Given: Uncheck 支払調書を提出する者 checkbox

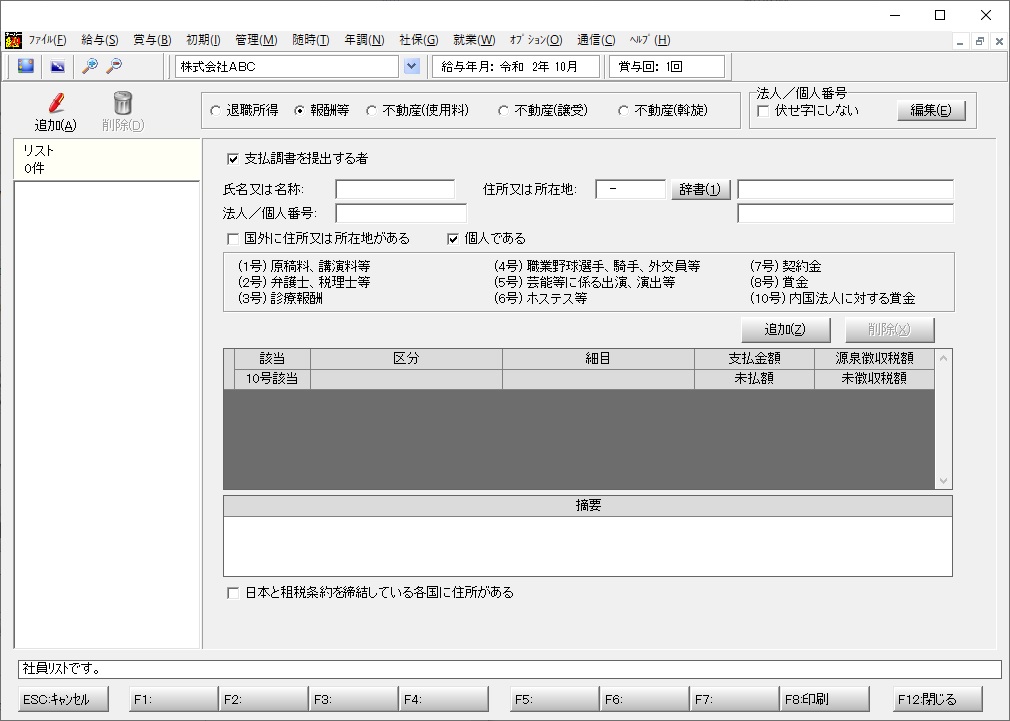Looking at the screenshot, I should click(233, 159).
